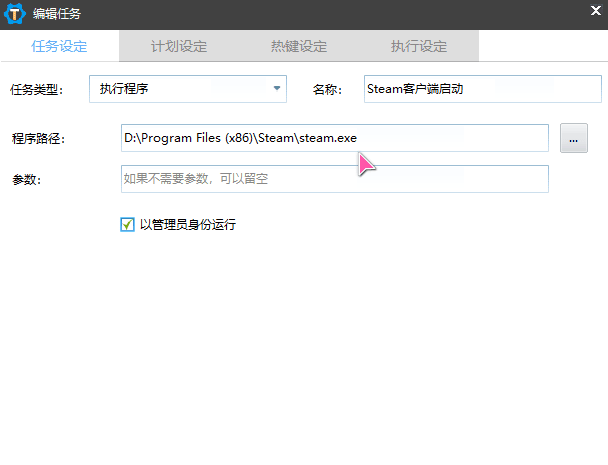
Task: Open the 计划设定 tab
Action: (x=179, y=46)
